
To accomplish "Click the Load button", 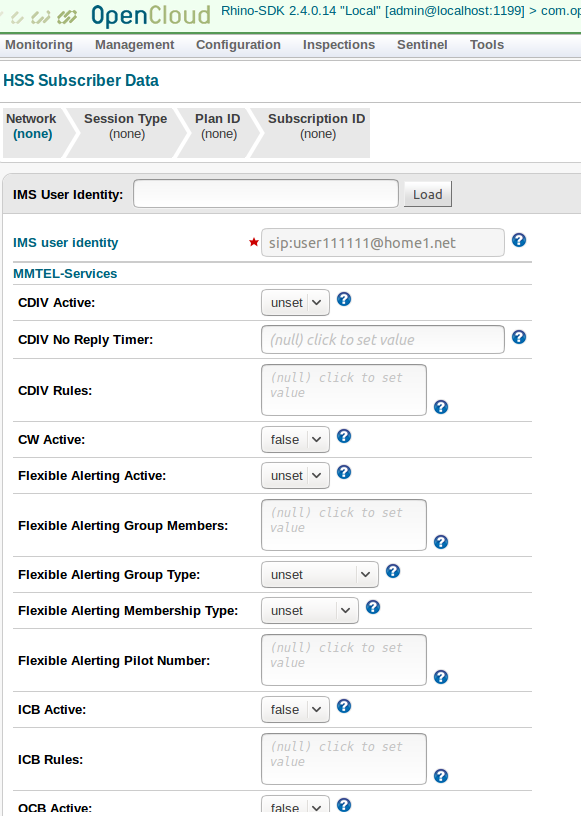I will click(427, 194).
